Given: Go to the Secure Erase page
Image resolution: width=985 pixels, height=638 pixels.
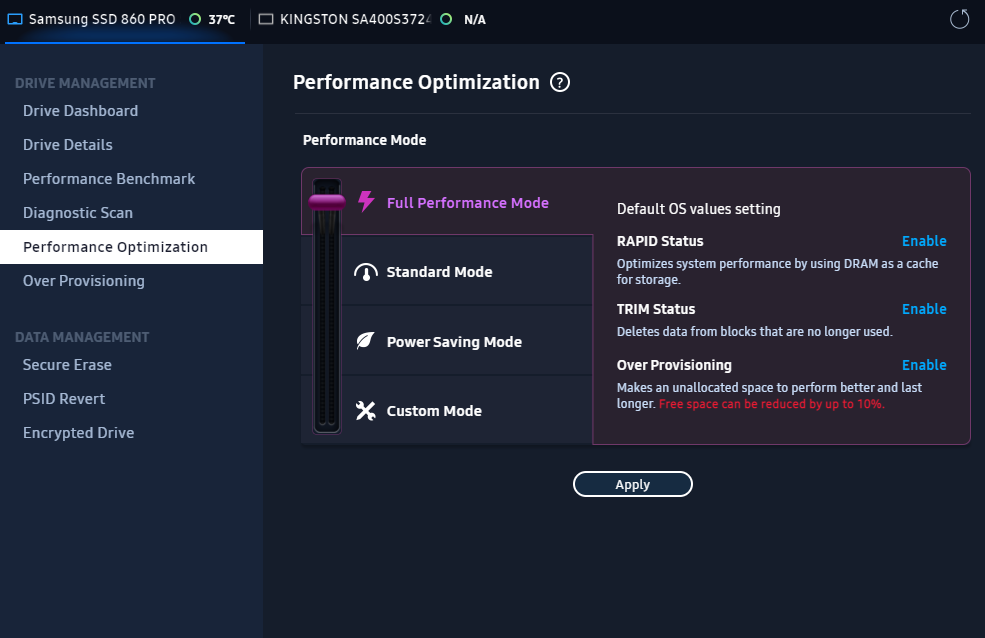Looking at the screenshot, I should [x=67, y=365].
